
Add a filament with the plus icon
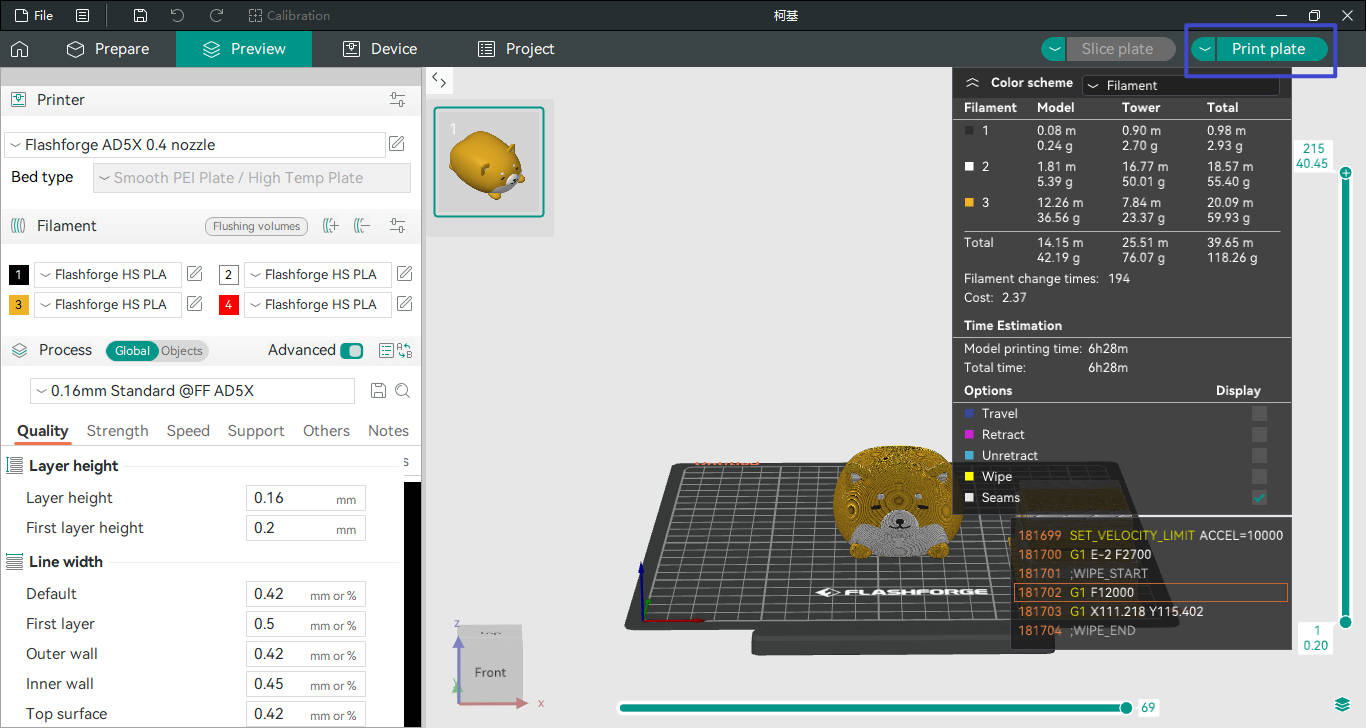tap(331, 226)
